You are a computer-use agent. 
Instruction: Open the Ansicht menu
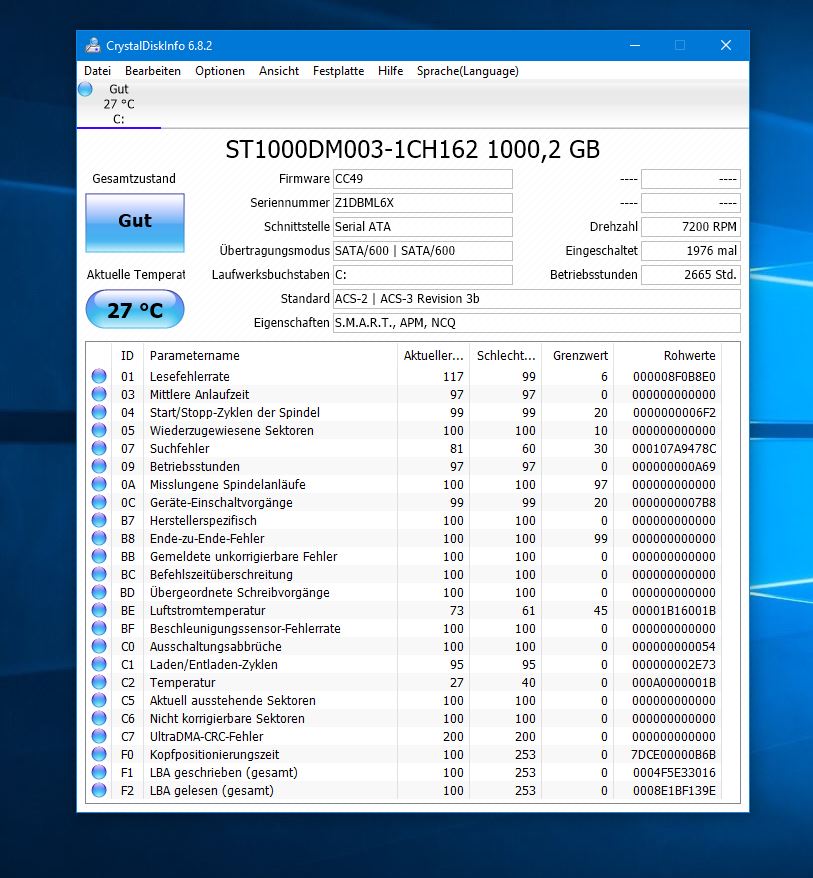click(x=279, y=71)
